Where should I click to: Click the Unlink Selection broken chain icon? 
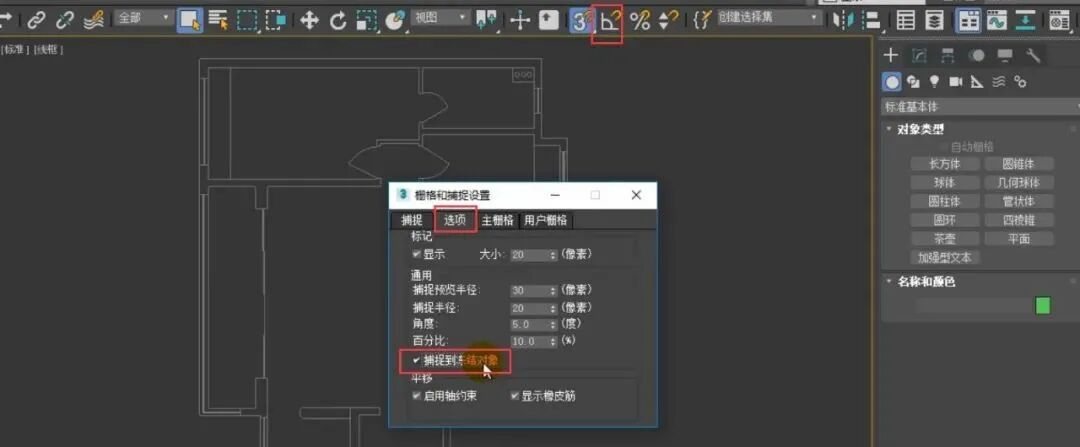64,21
